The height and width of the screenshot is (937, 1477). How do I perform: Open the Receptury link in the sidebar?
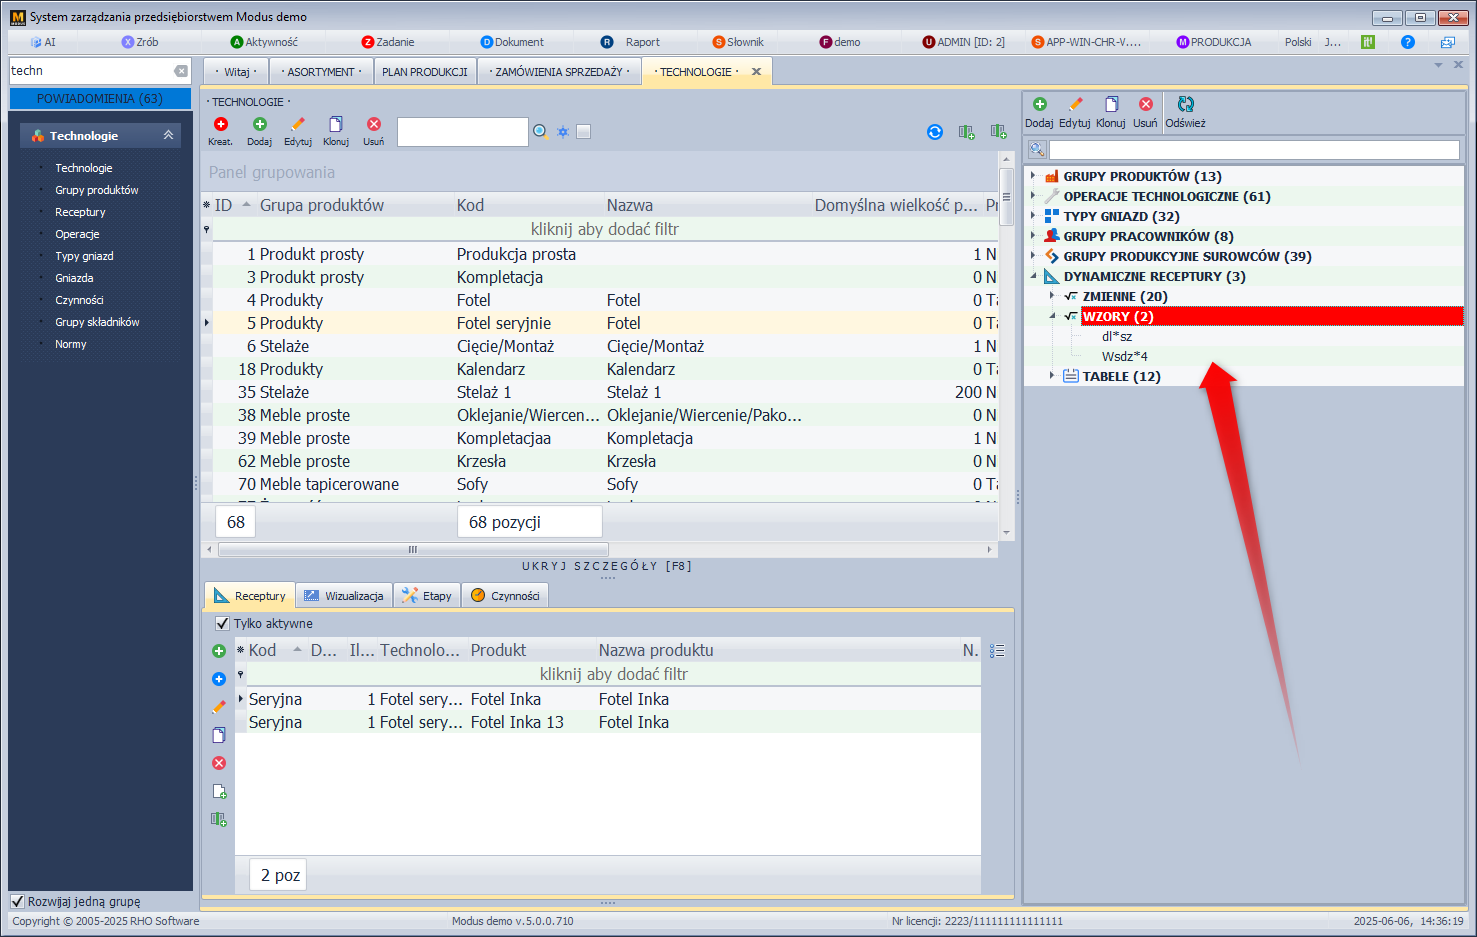80,212
